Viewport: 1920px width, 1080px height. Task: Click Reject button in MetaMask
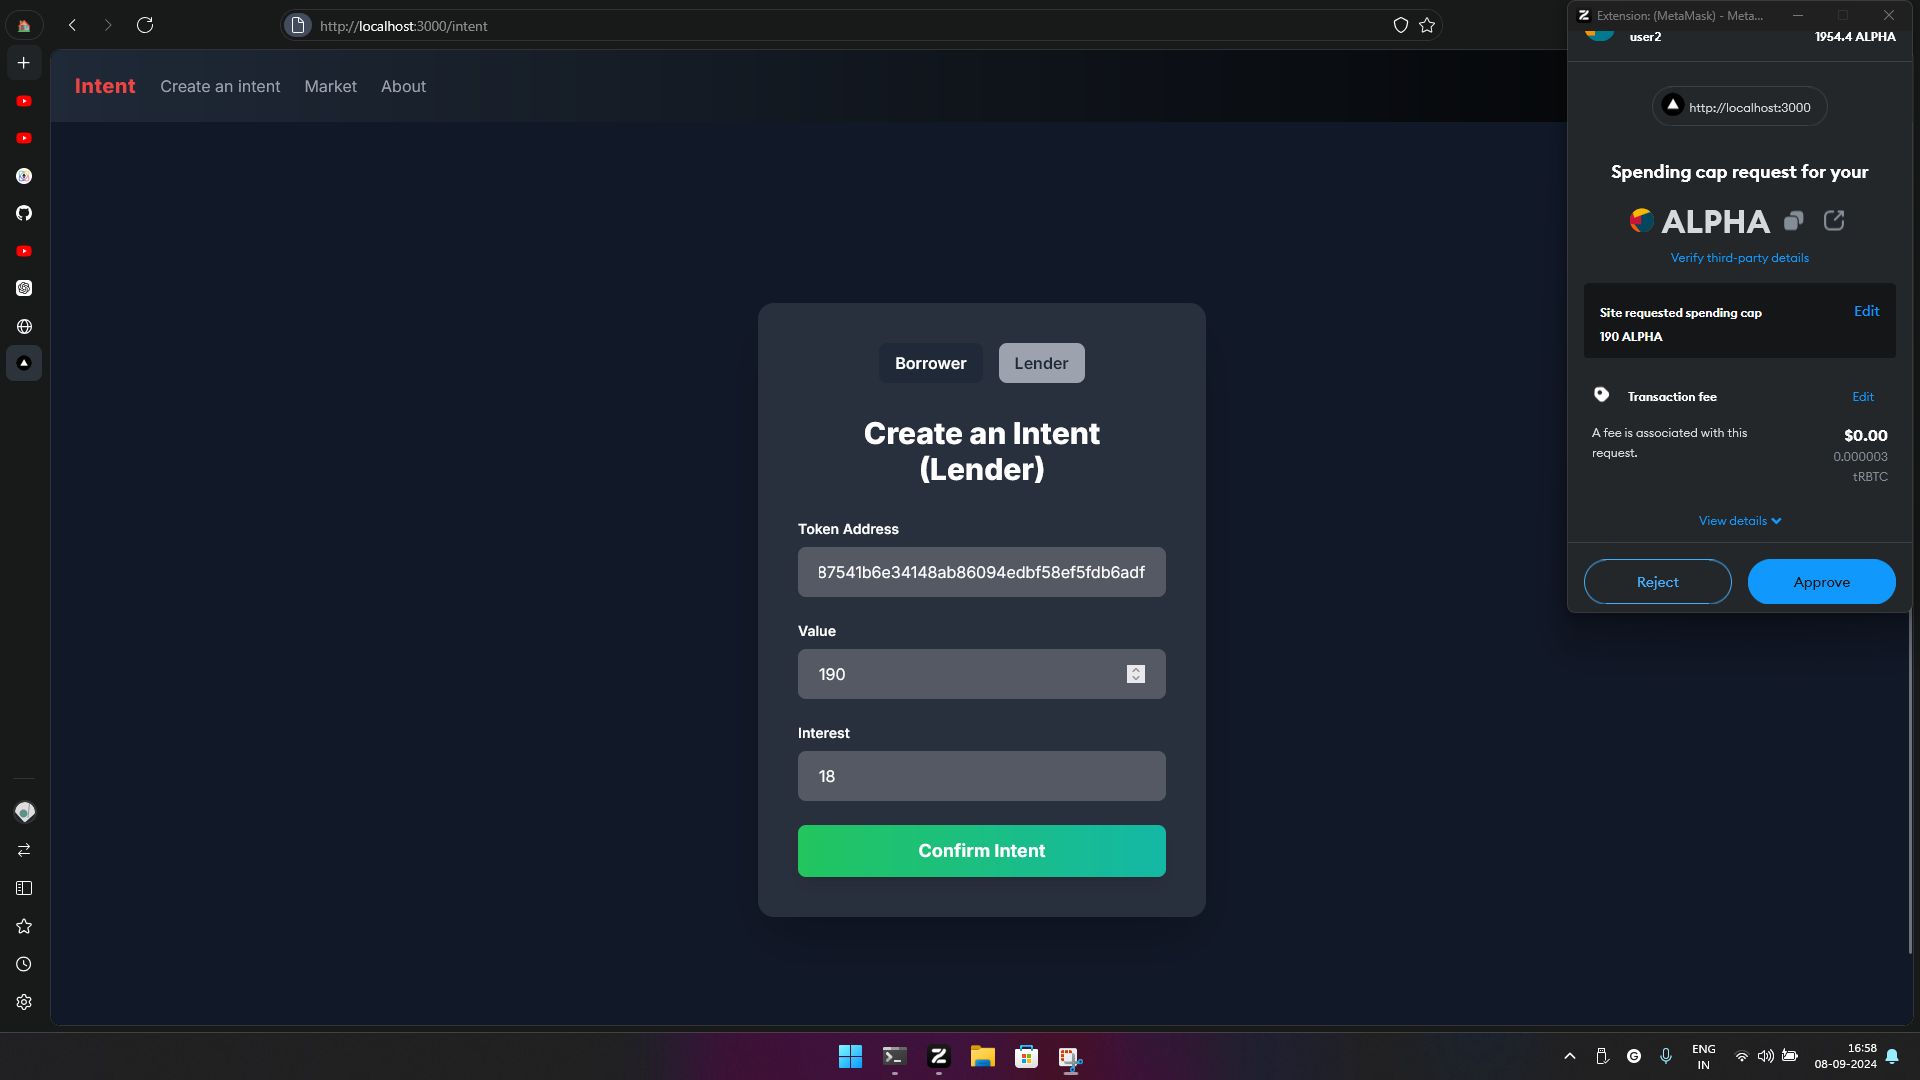[x=1658, y=582]
